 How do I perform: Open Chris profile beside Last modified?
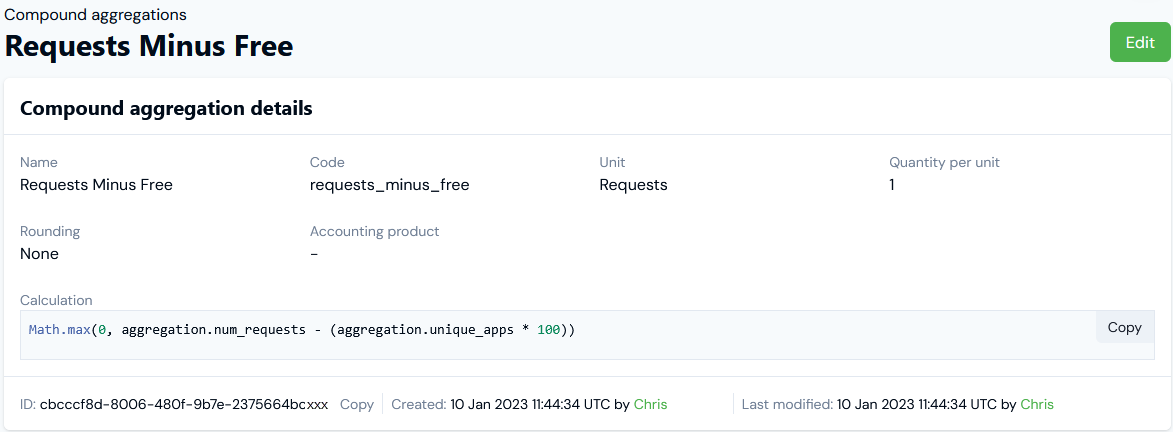click(1036, 404)
